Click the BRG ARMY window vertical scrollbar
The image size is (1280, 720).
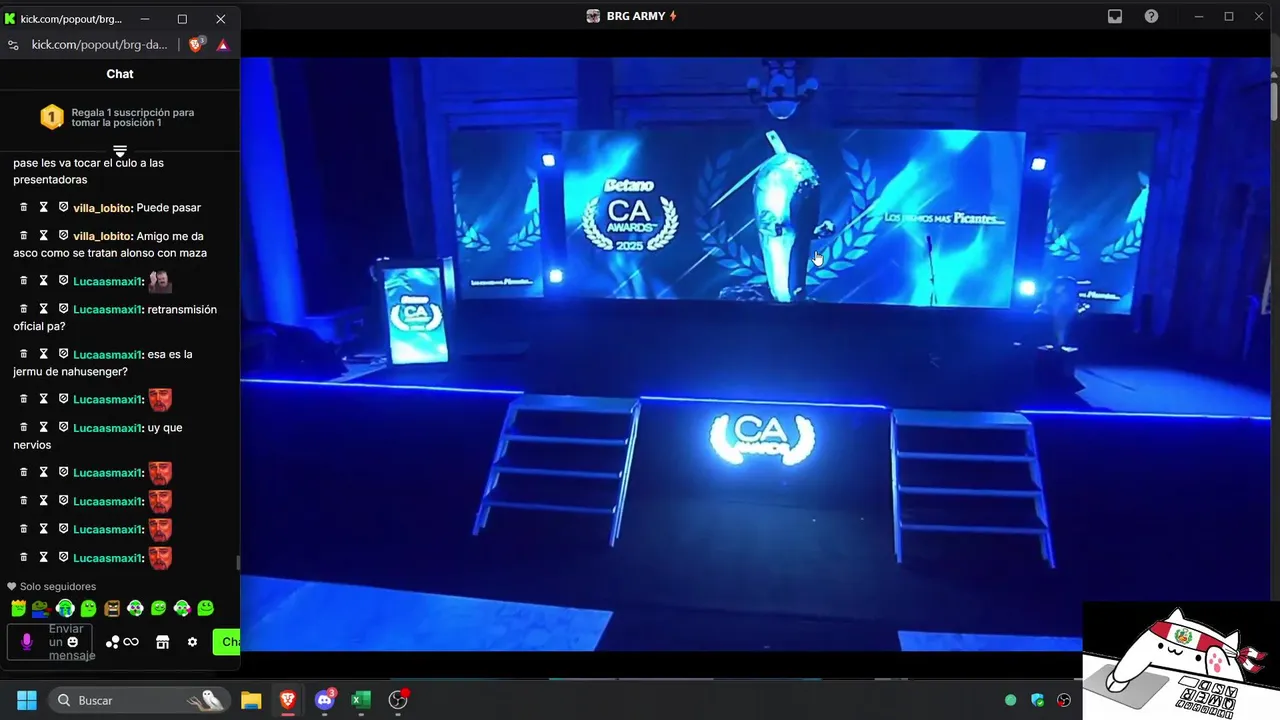[x=1275, y=101]
